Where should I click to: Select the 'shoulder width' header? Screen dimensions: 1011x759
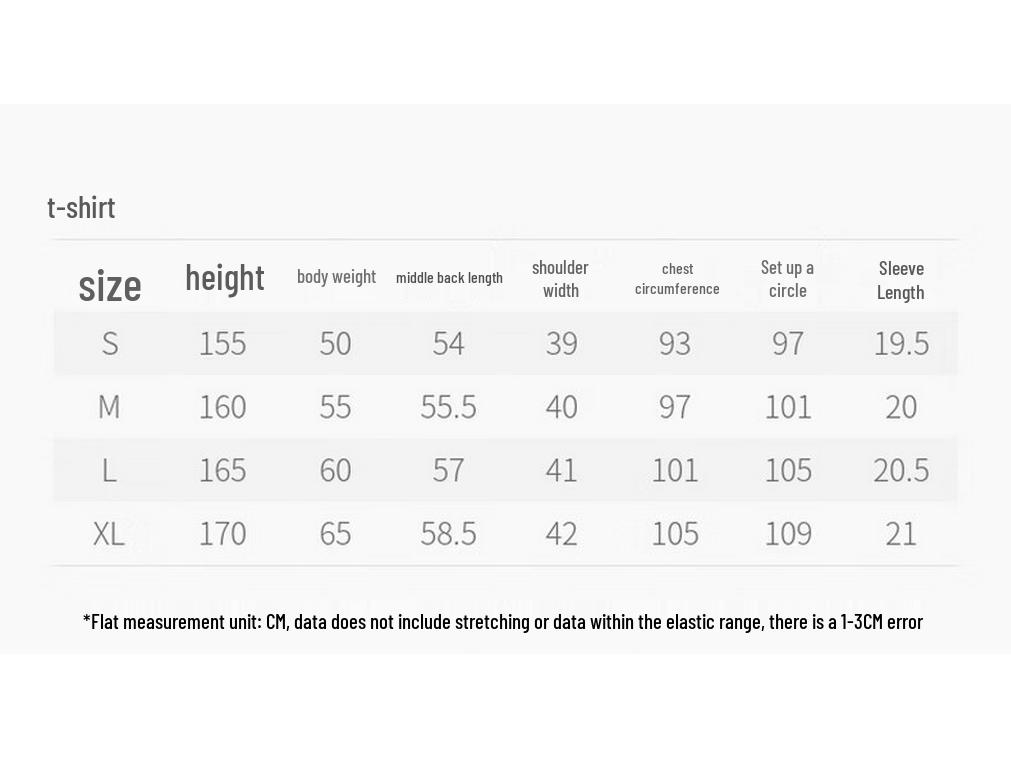[x=560, y=279]
